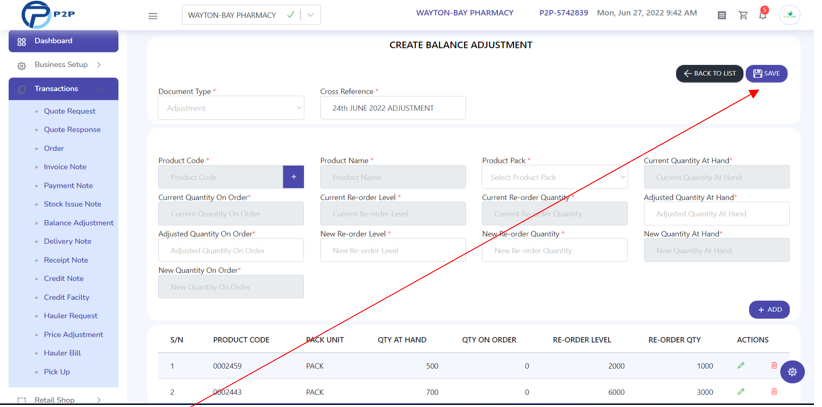Edit row 0002443 with pencil icon
822x407 pixels.
pyautogui.click(x=741, y=391)
